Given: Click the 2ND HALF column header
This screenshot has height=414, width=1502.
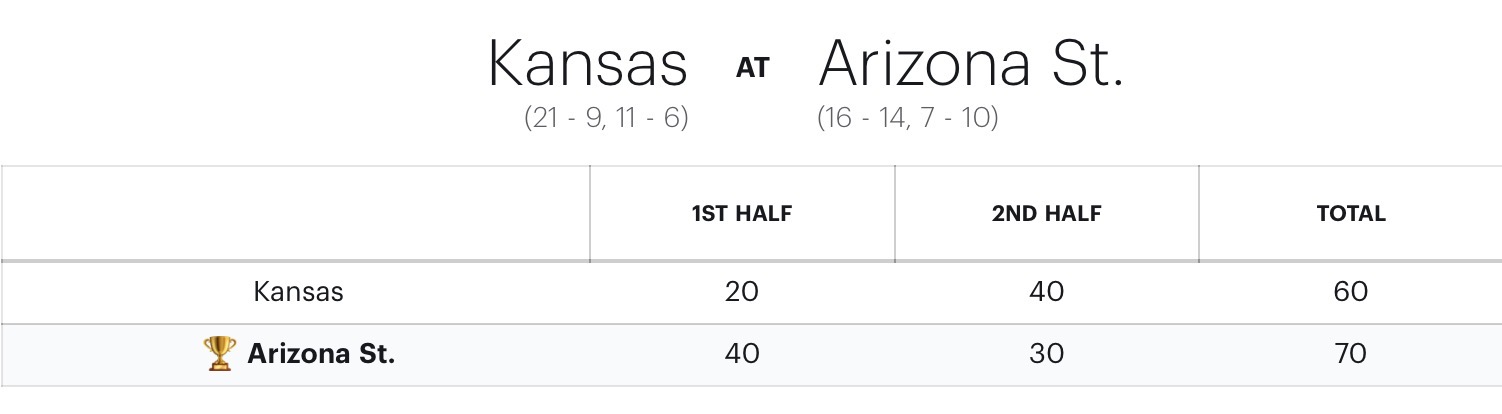Looking at the screenshot, I should [x=1046, y=214].
